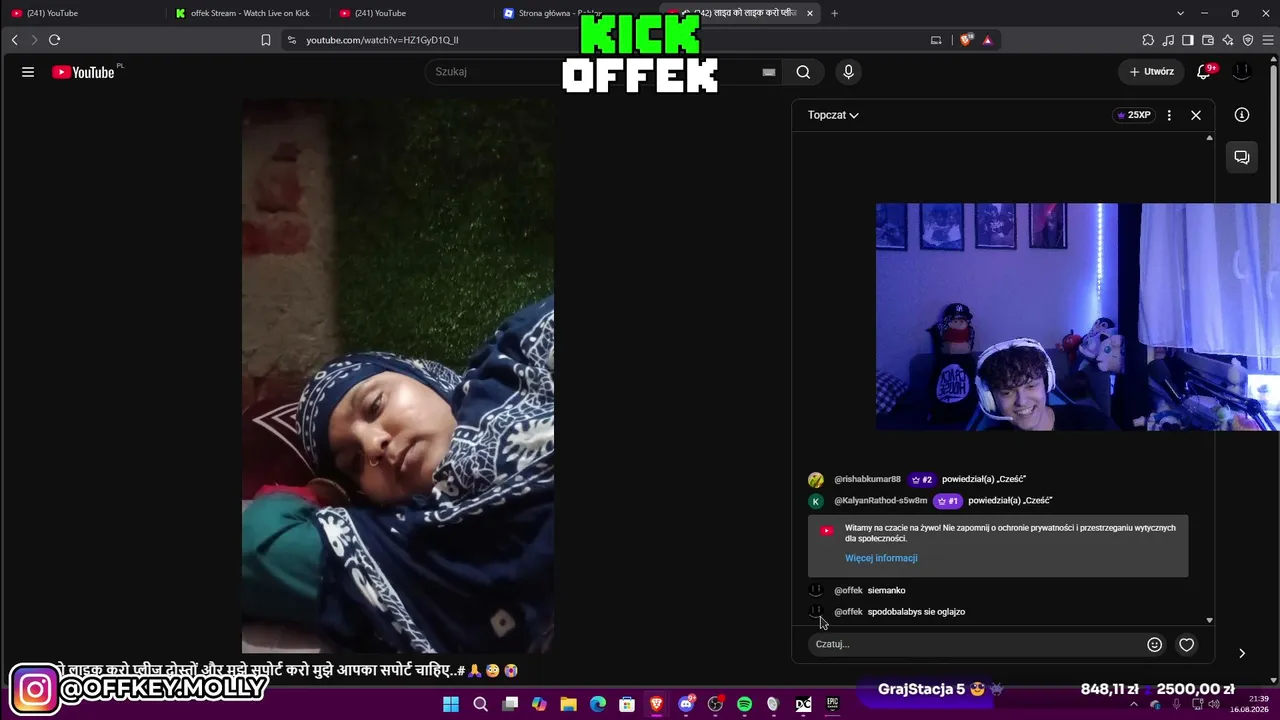The image size is (1280, 720).
Task: Open Epic Games Launcher from the taskbar
Action: tap(832, 704)
